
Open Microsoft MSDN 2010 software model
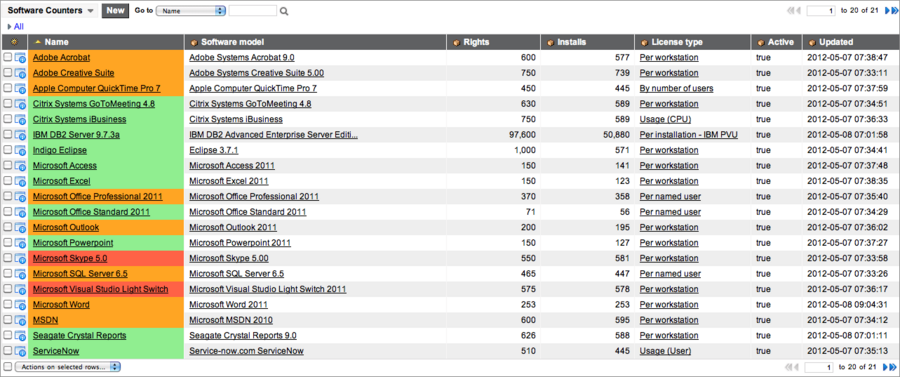point(231,320)
